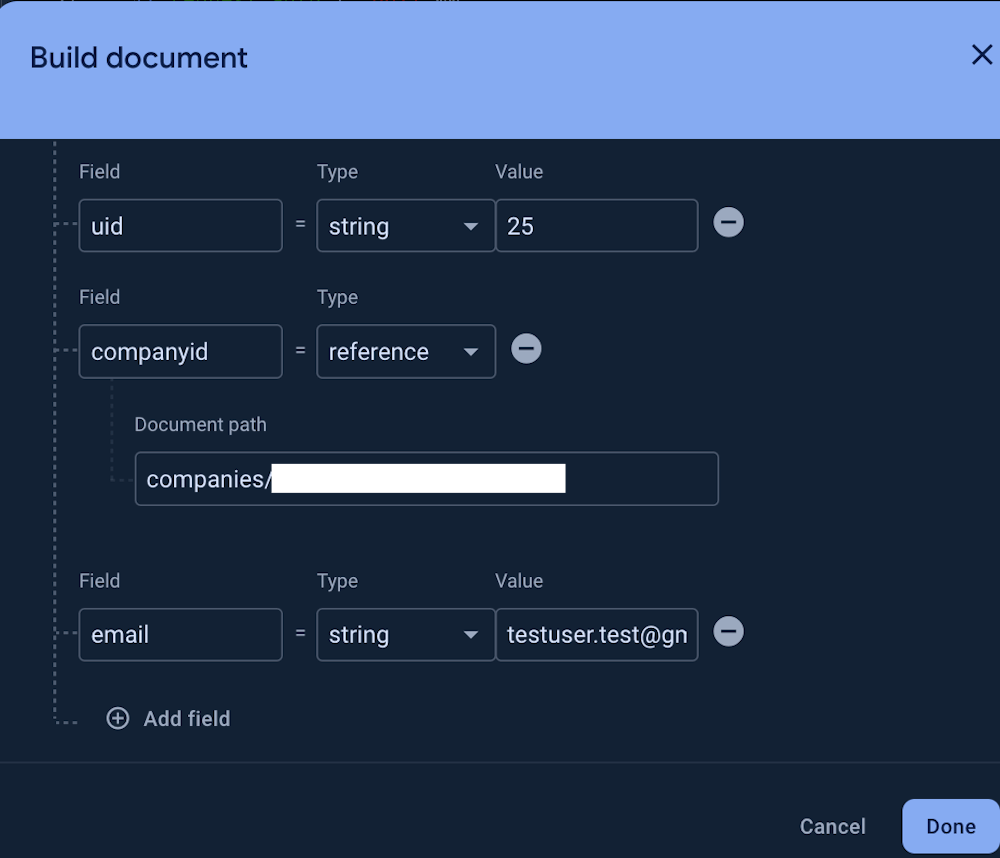Click the Add field text label
This screenshot has height=858, width=1000.
click(187, 718)
